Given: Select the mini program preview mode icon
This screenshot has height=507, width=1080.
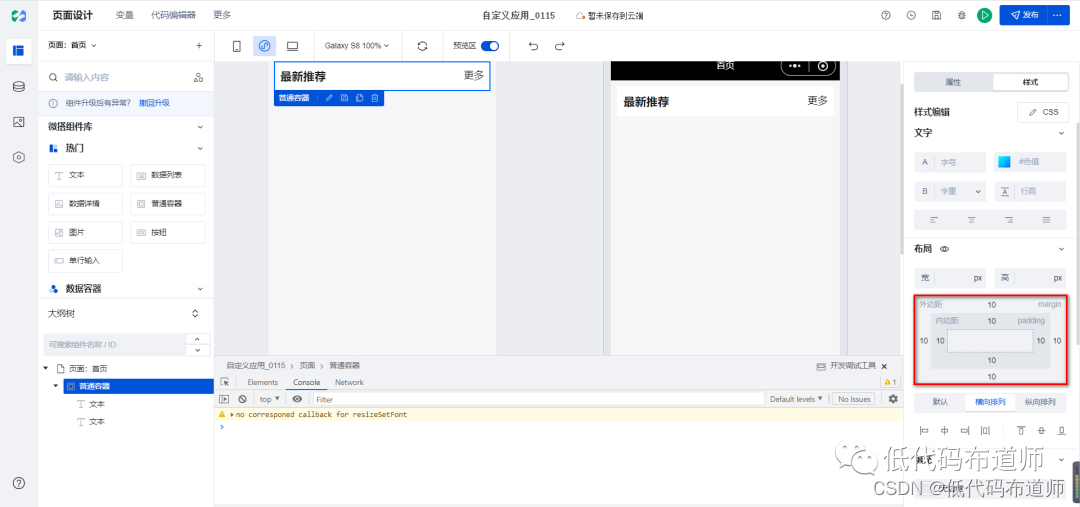Looking at the screenshot, I should click(264, 46).
